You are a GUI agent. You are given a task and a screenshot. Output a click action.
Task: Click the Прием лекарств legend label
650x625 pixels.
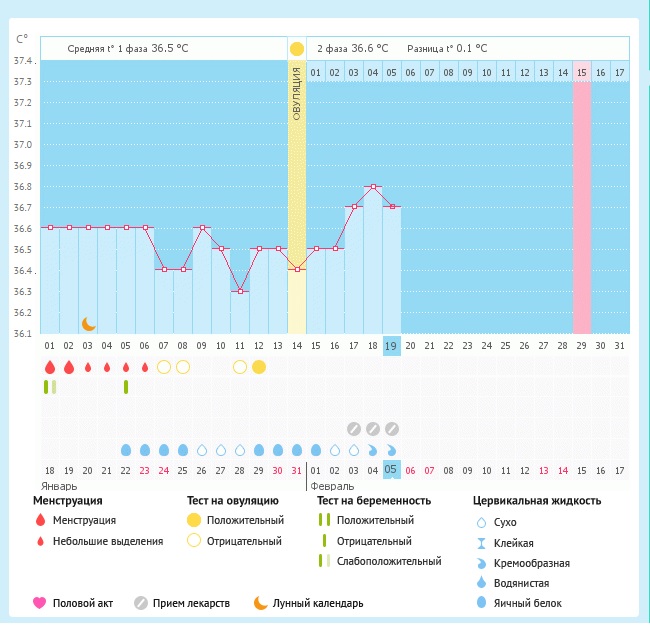pos(192,603)
